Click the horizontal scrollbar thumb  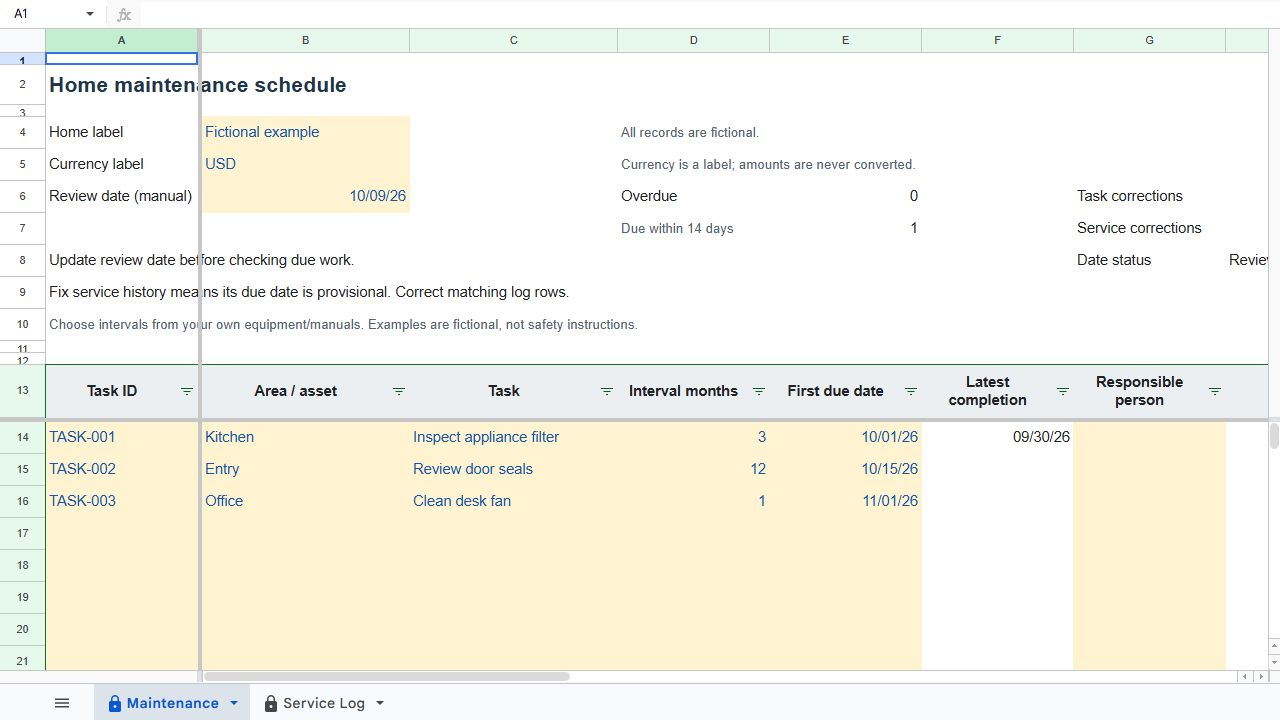point(386,677)
